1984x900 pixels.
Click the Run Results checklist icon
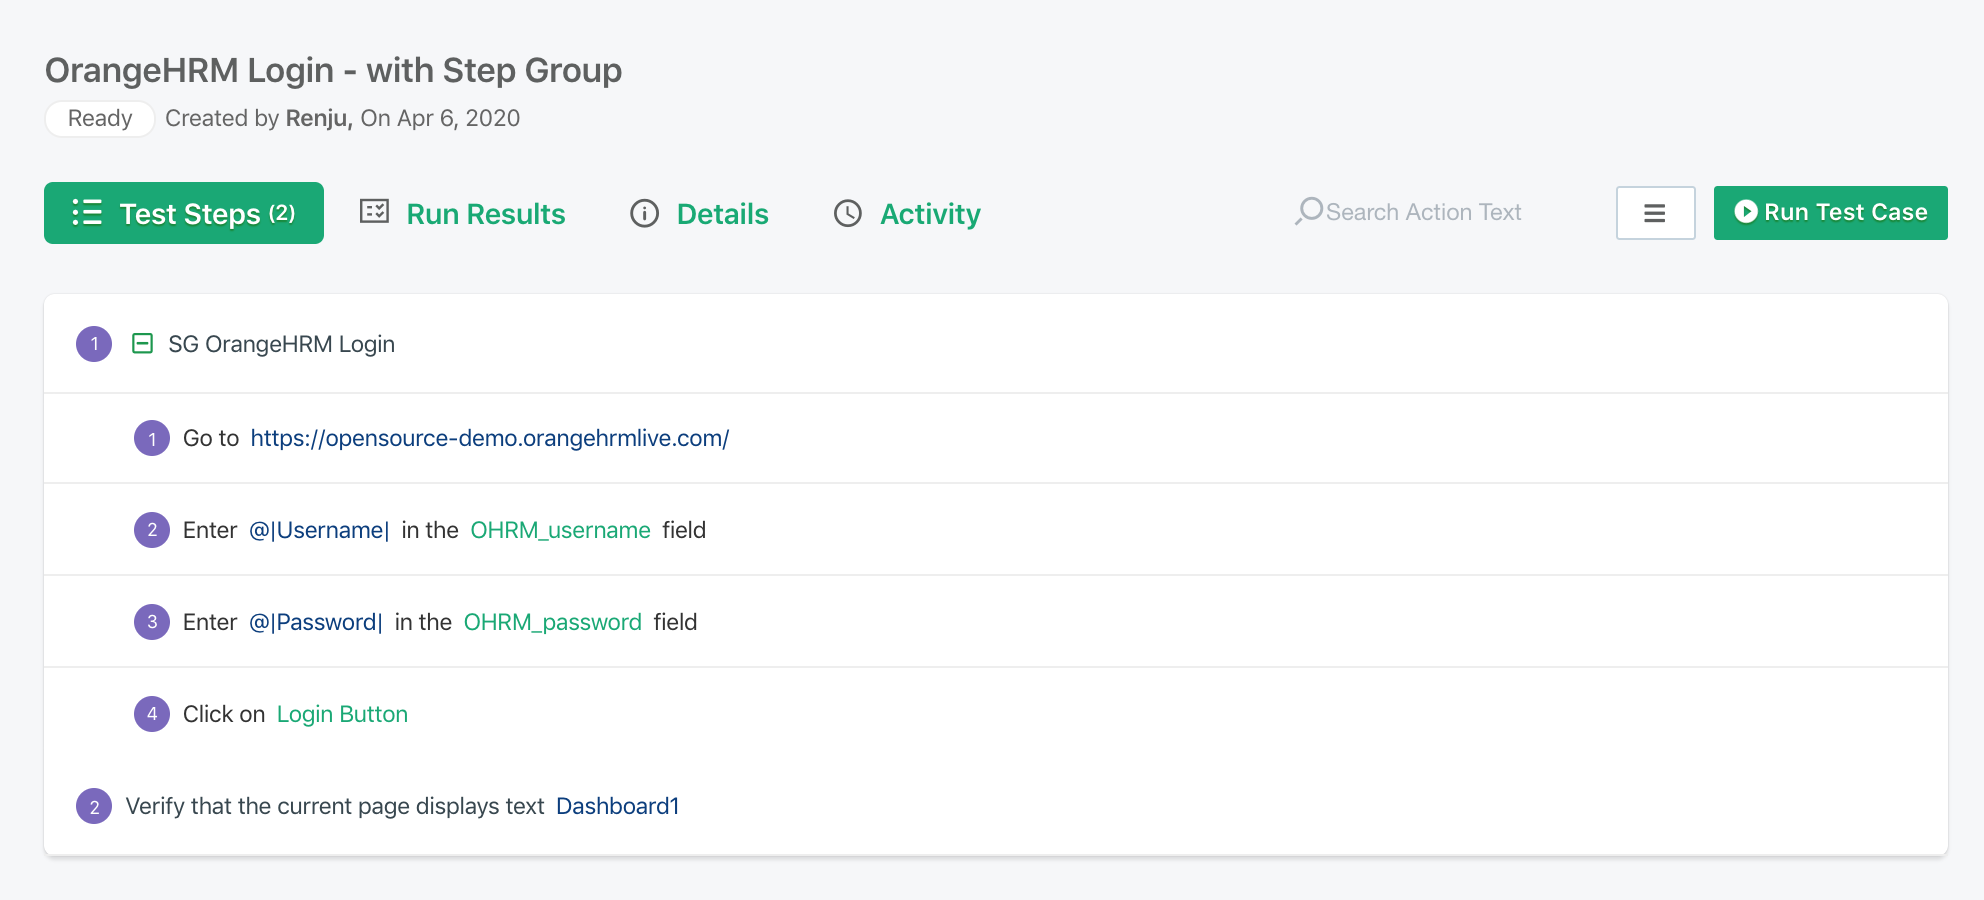click(374, 211)
